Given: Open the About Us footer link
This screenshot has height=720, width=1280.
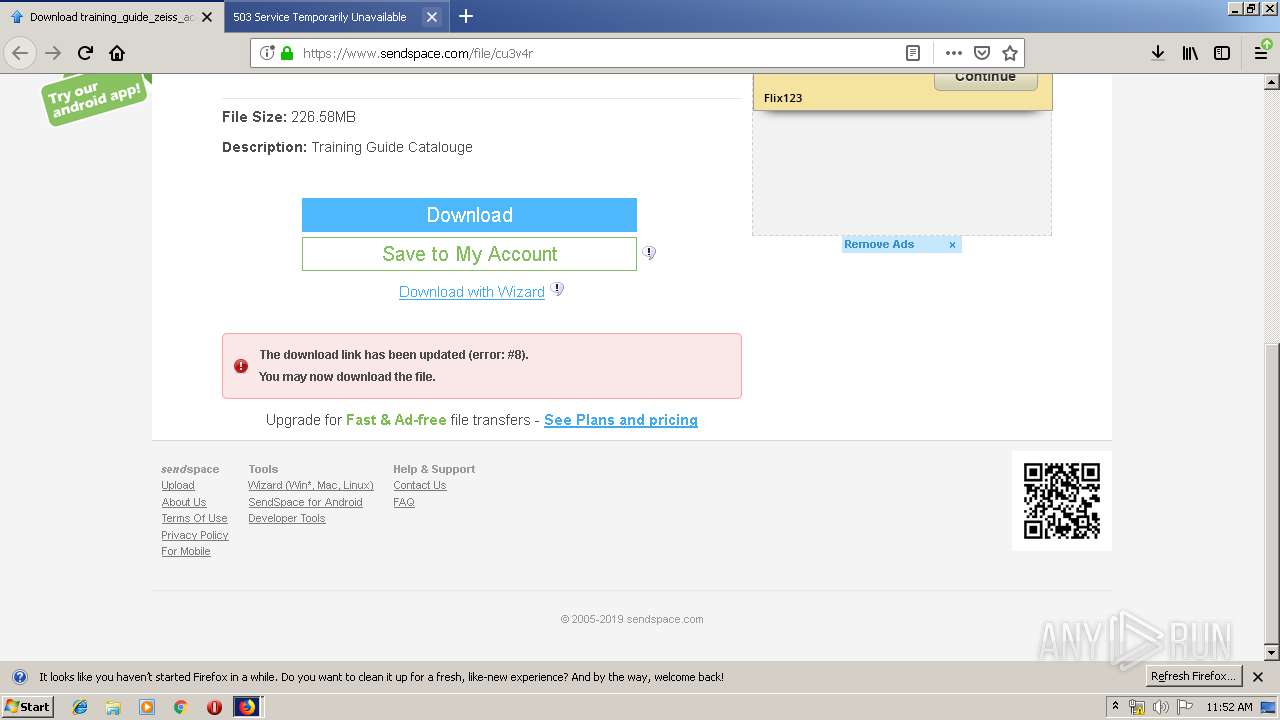Looking at the screenshot, I should [184, 502].
